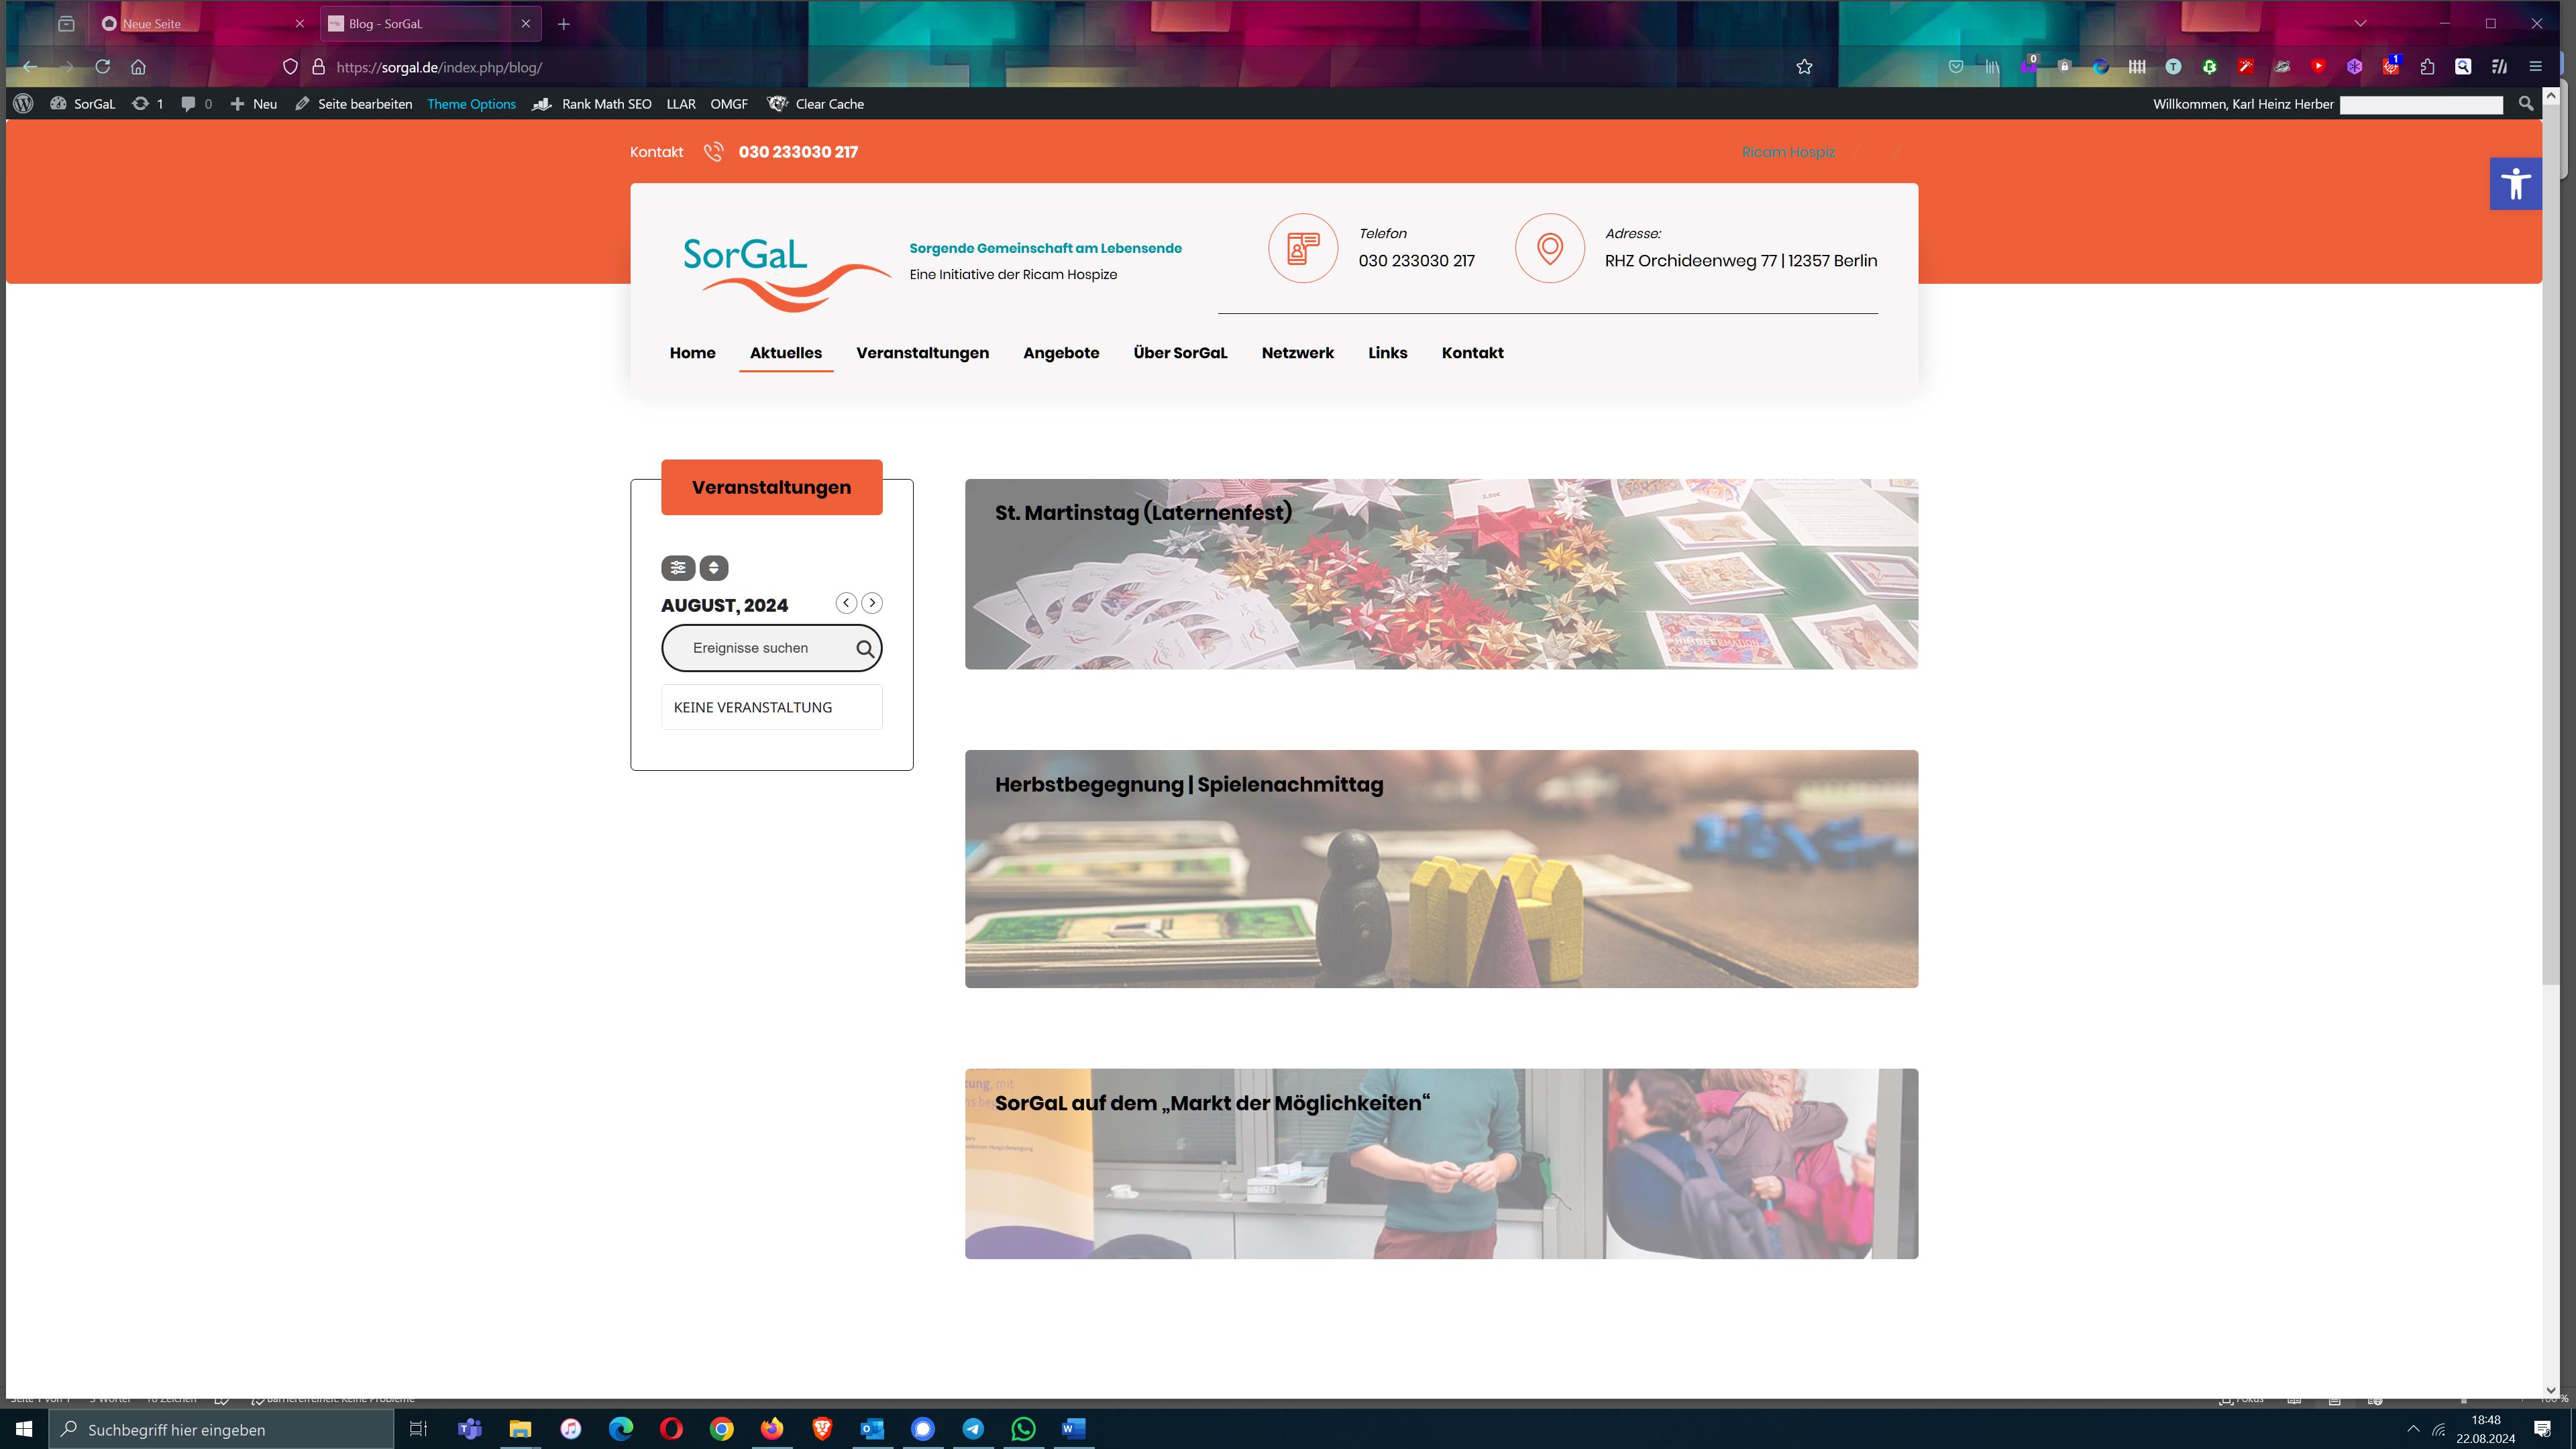Viewport: 2576px width, 1449px height.
Task: Expand the list all tabs chevron
Action: pyautogui.click(x=2360, y=23)
